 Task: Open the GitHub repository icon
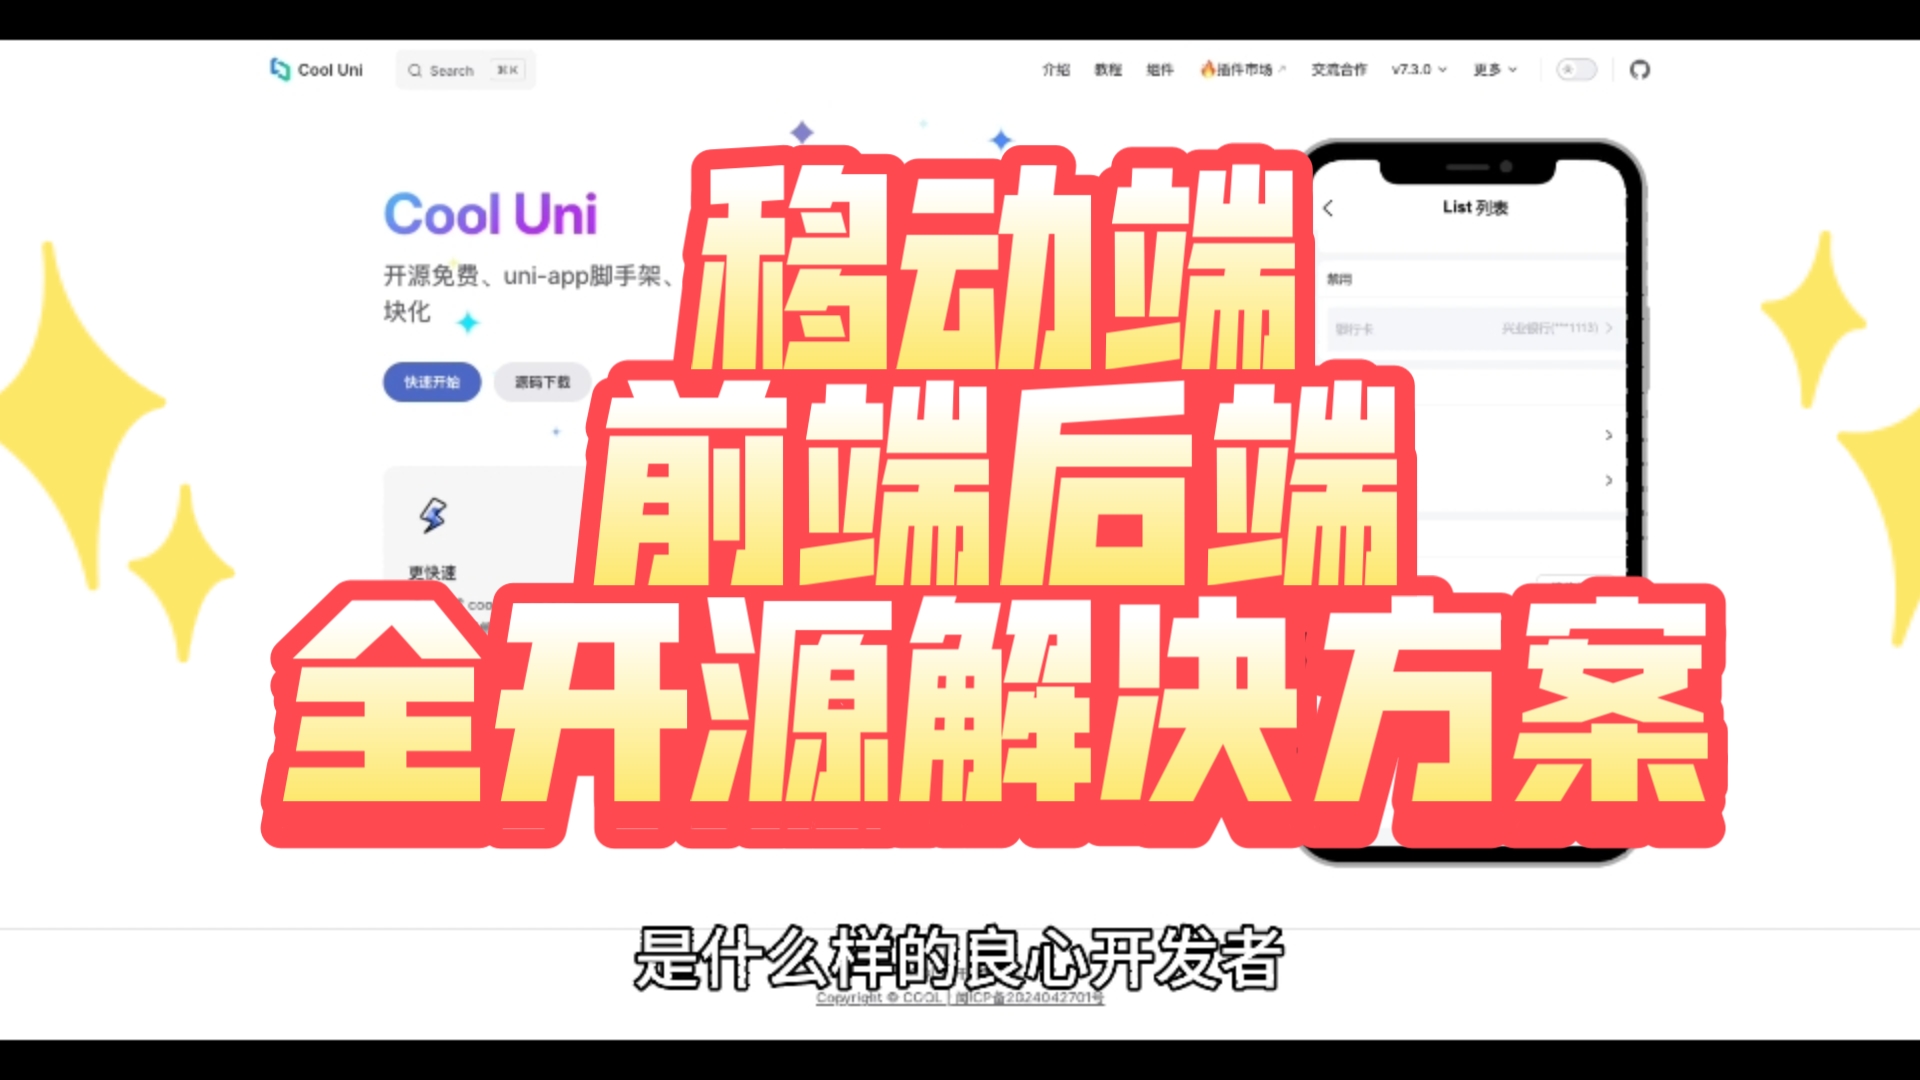[1640, 69]
